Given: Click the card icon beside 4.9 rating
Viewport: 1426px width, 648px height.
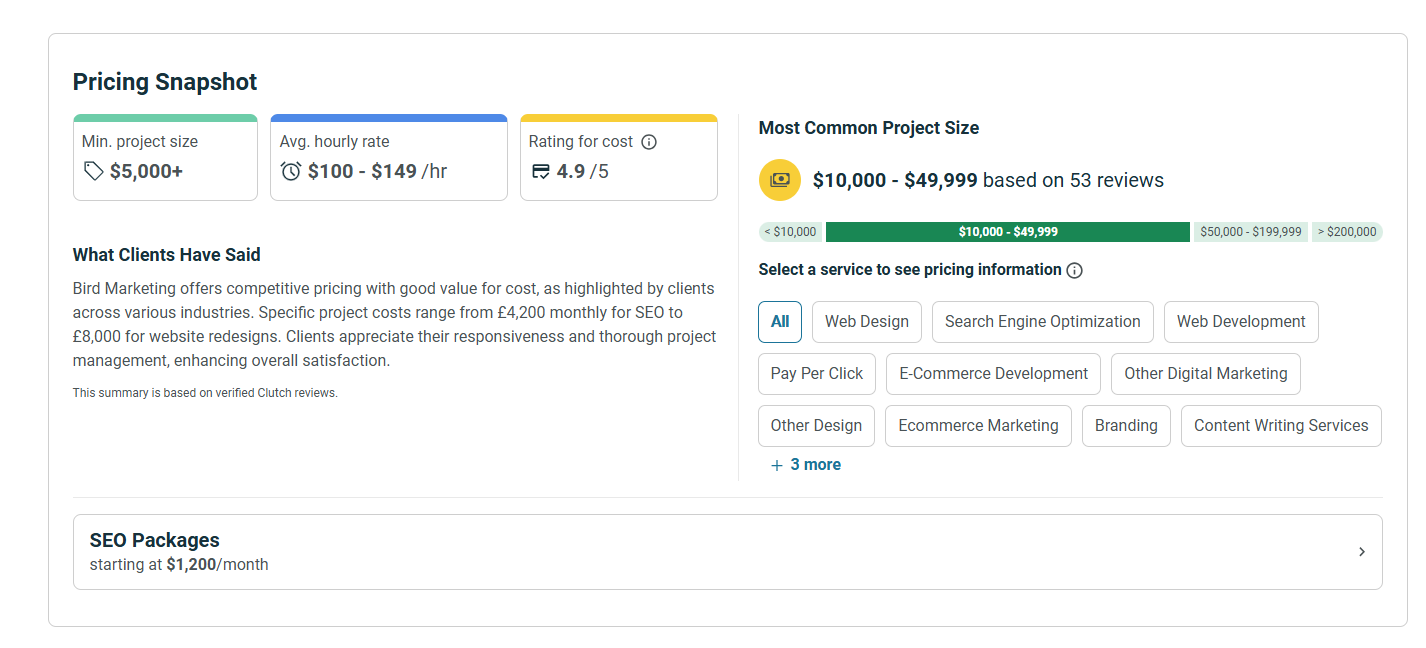Looking at the screenshot, I should point(540,171).
